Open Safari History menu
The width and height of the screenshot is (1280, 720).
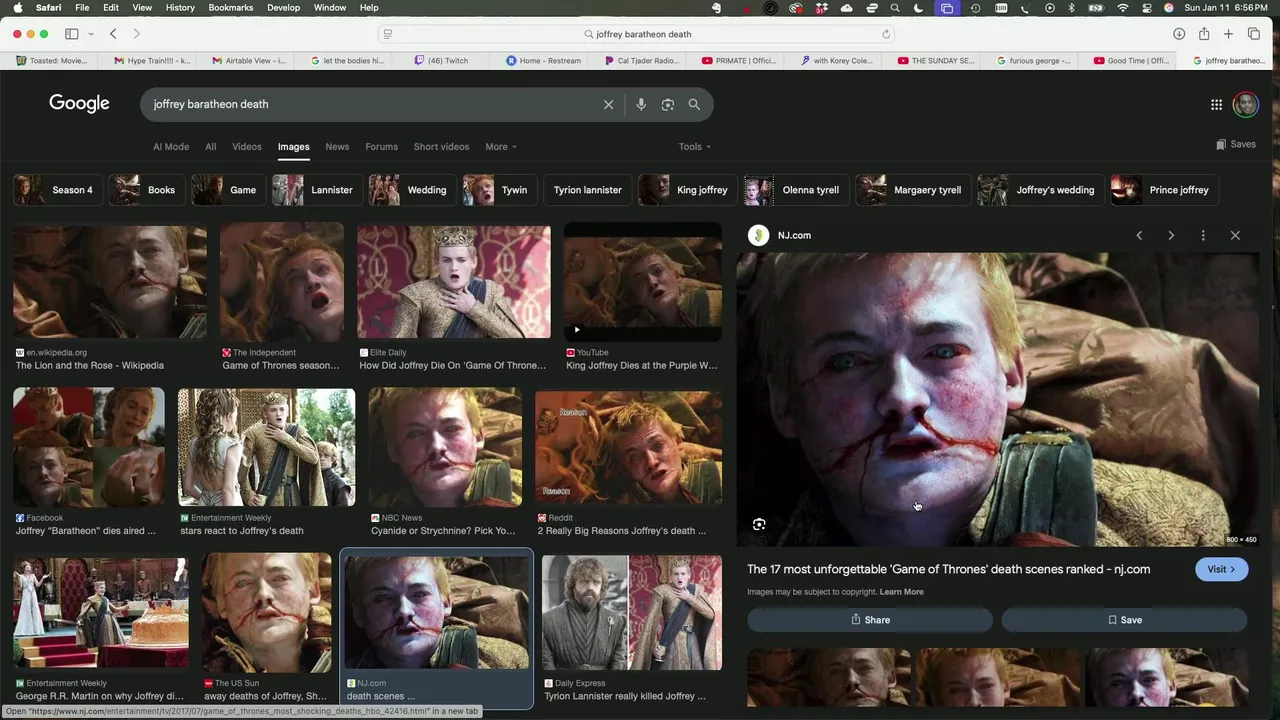click(180, 8)
